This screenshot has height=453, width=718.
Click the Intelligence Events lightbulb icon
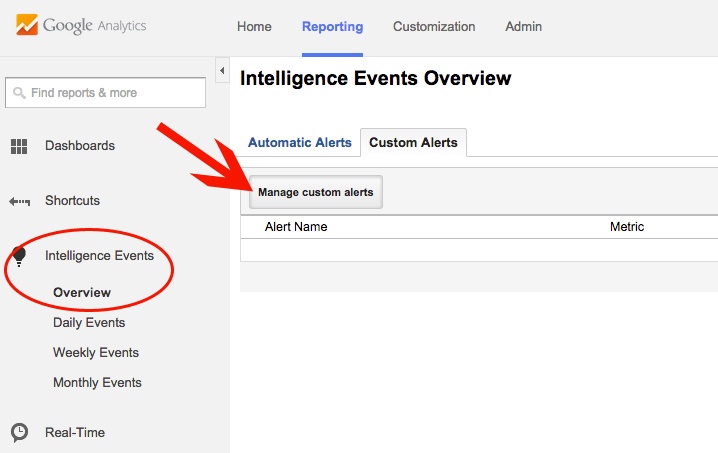pos(19,257)
